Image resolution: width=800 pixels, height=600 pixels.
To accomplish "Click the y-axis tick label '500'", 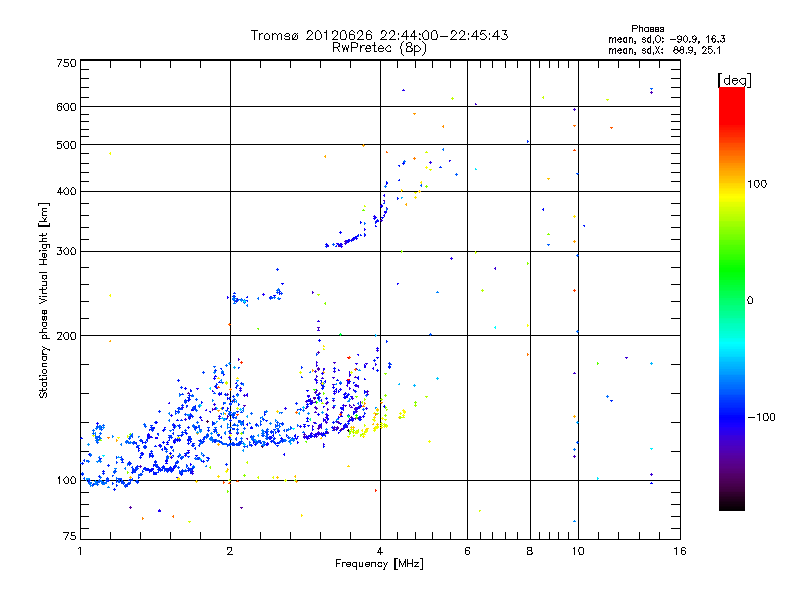I will coord(67,145).
